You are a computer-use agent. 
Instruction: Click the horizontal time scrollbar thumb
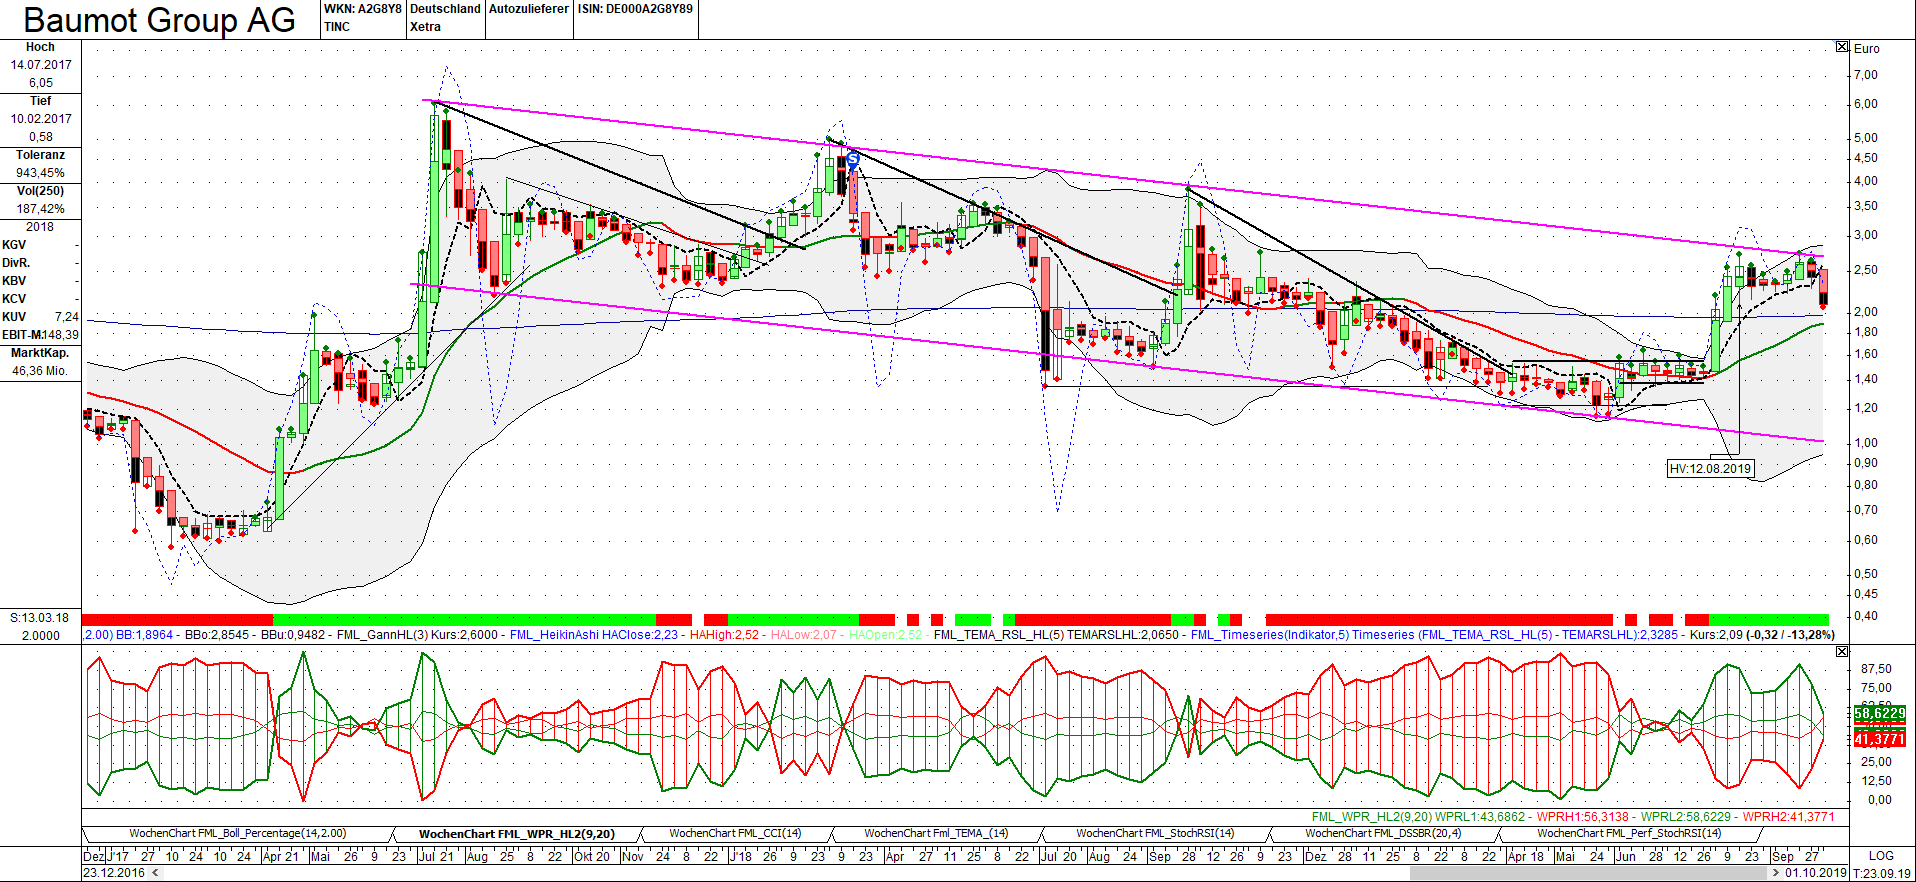[1590, 873]
